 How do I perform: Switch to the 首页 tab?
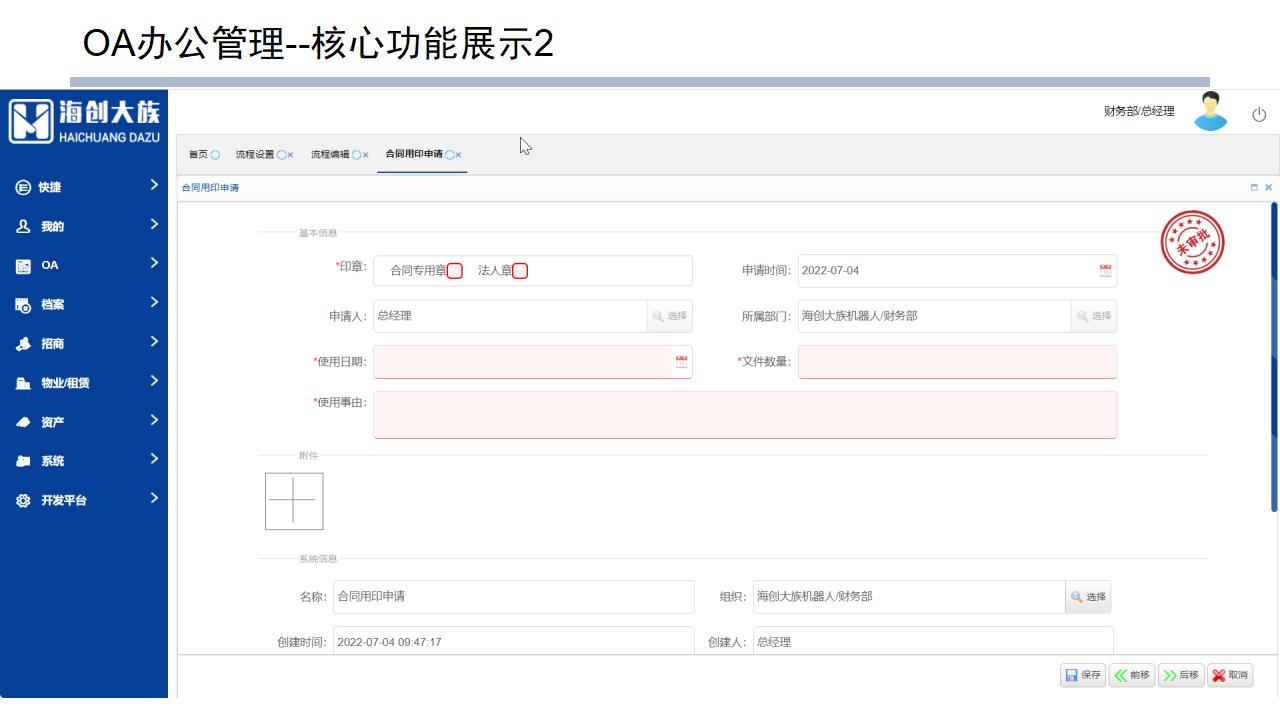198,155
